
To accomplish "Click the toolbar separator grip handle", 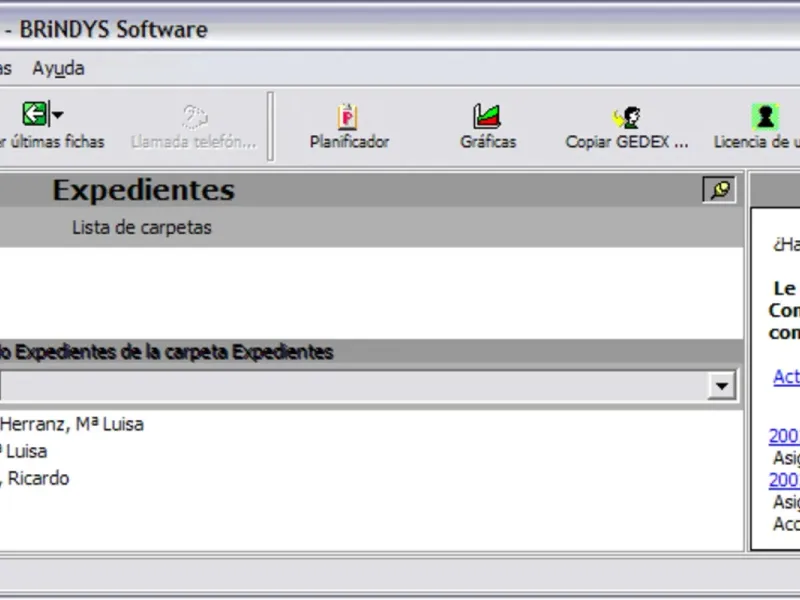I will pyautogui.click(x=270, y=127).
